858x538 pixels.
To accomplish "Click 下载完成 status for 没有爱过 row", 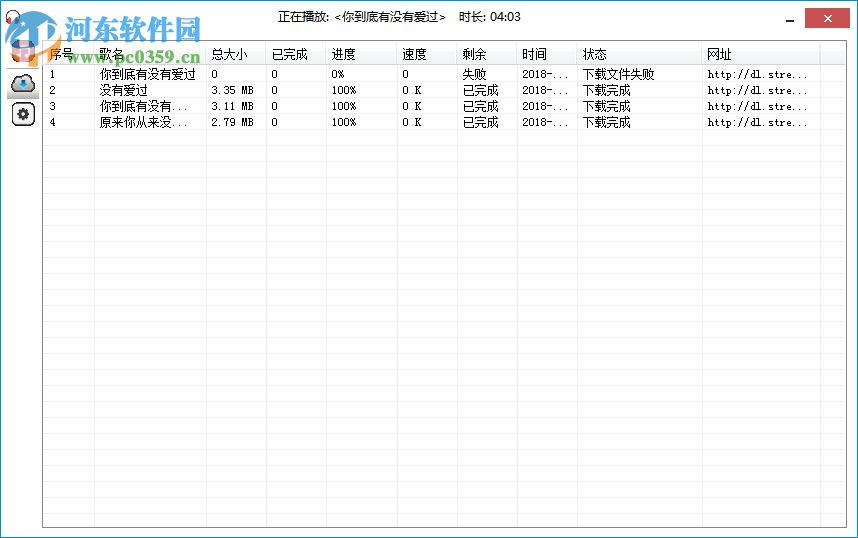I will [606, 90].
